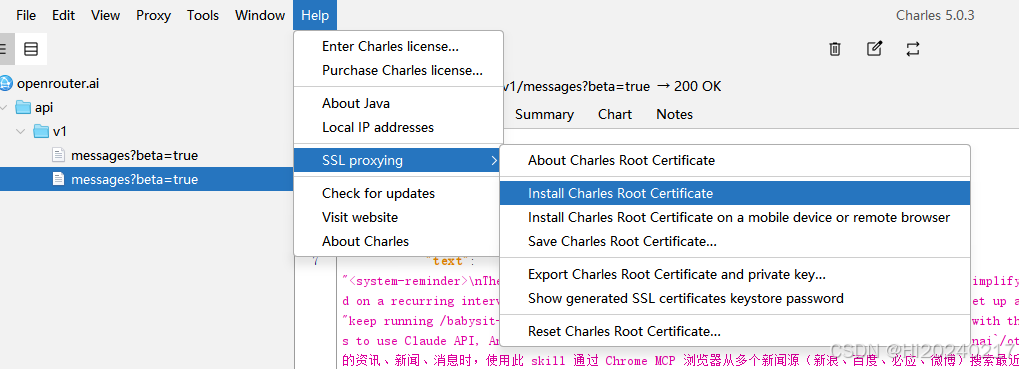
Task: Choose Reset Charles Root Certificate...
Action: point(735,331)
